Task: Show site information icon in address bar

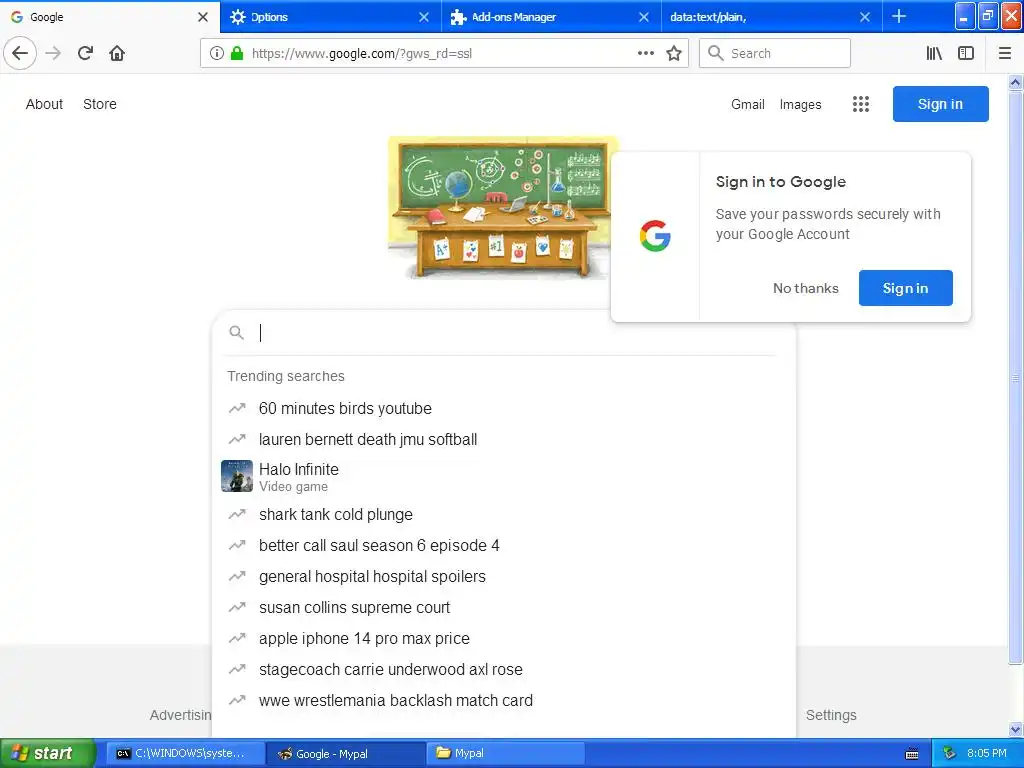Action: [217, 53]
